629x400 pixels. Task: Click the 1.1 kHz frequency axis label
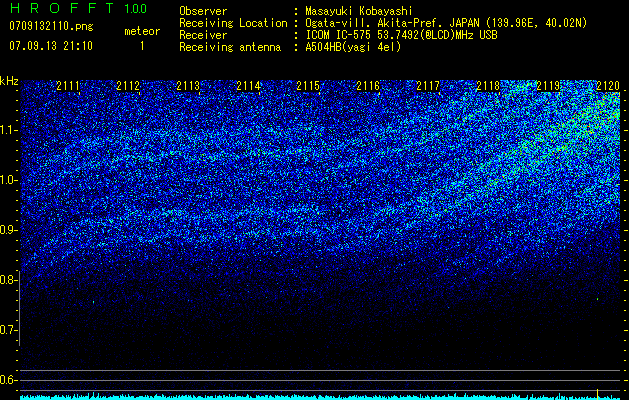coord(8,130)
